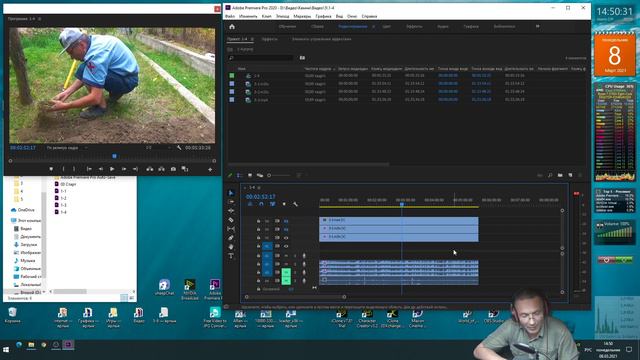Open the Маркеры menu
The height and width of the screenshot is (360, 640).
point(302,16)
